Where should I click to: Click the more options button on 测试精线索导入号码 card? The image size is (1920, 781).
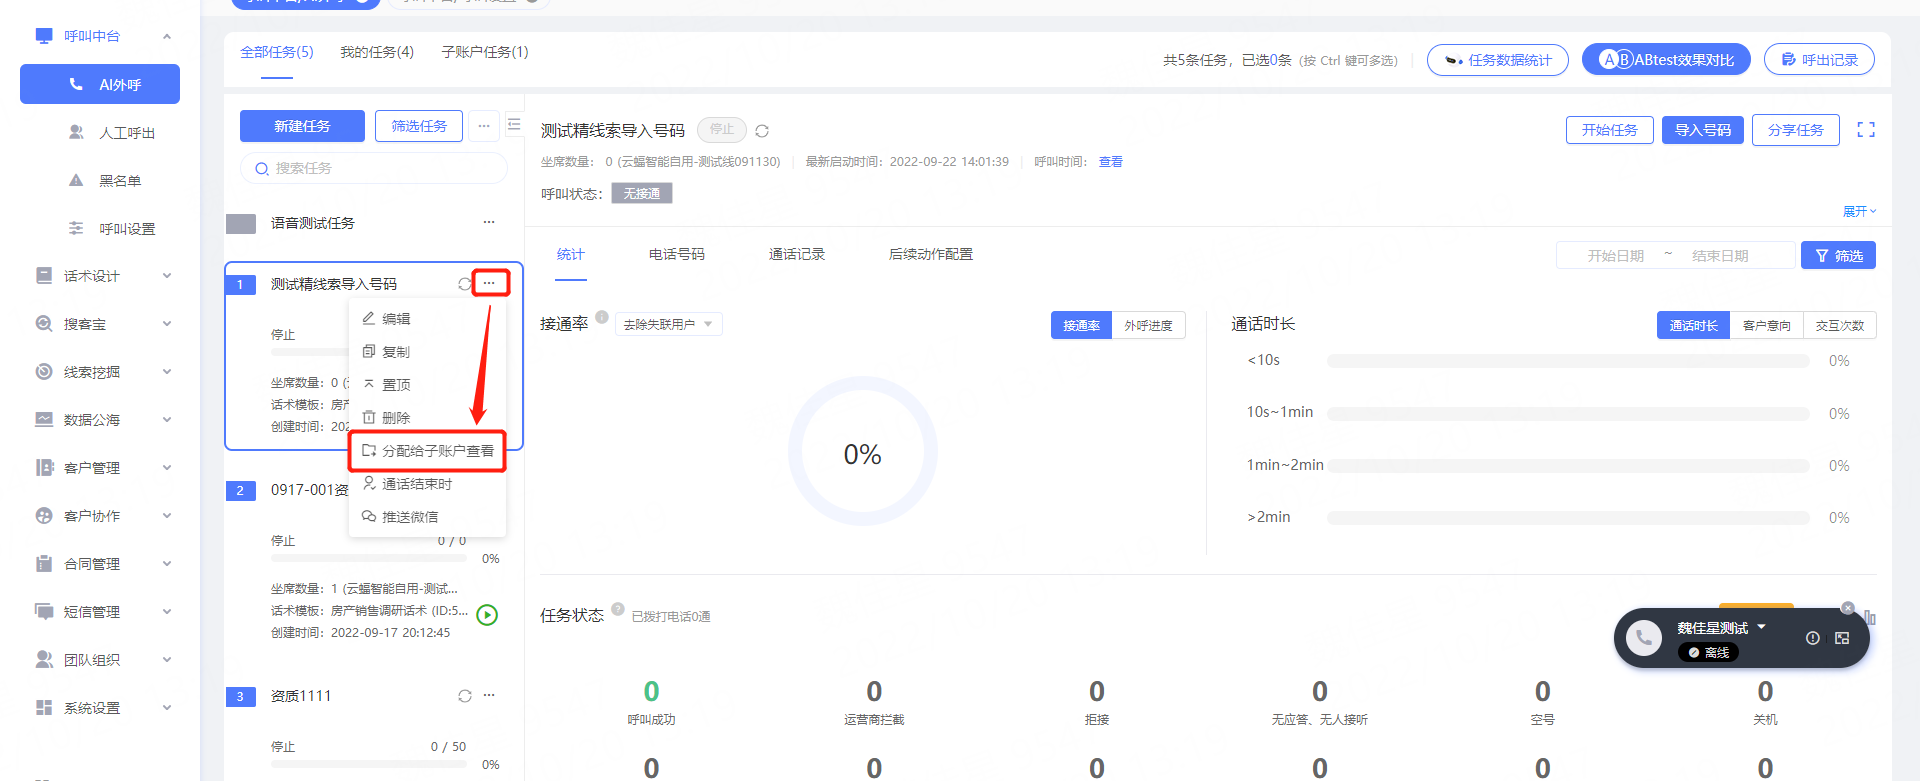pyautogui.click(x=489, y=283)
